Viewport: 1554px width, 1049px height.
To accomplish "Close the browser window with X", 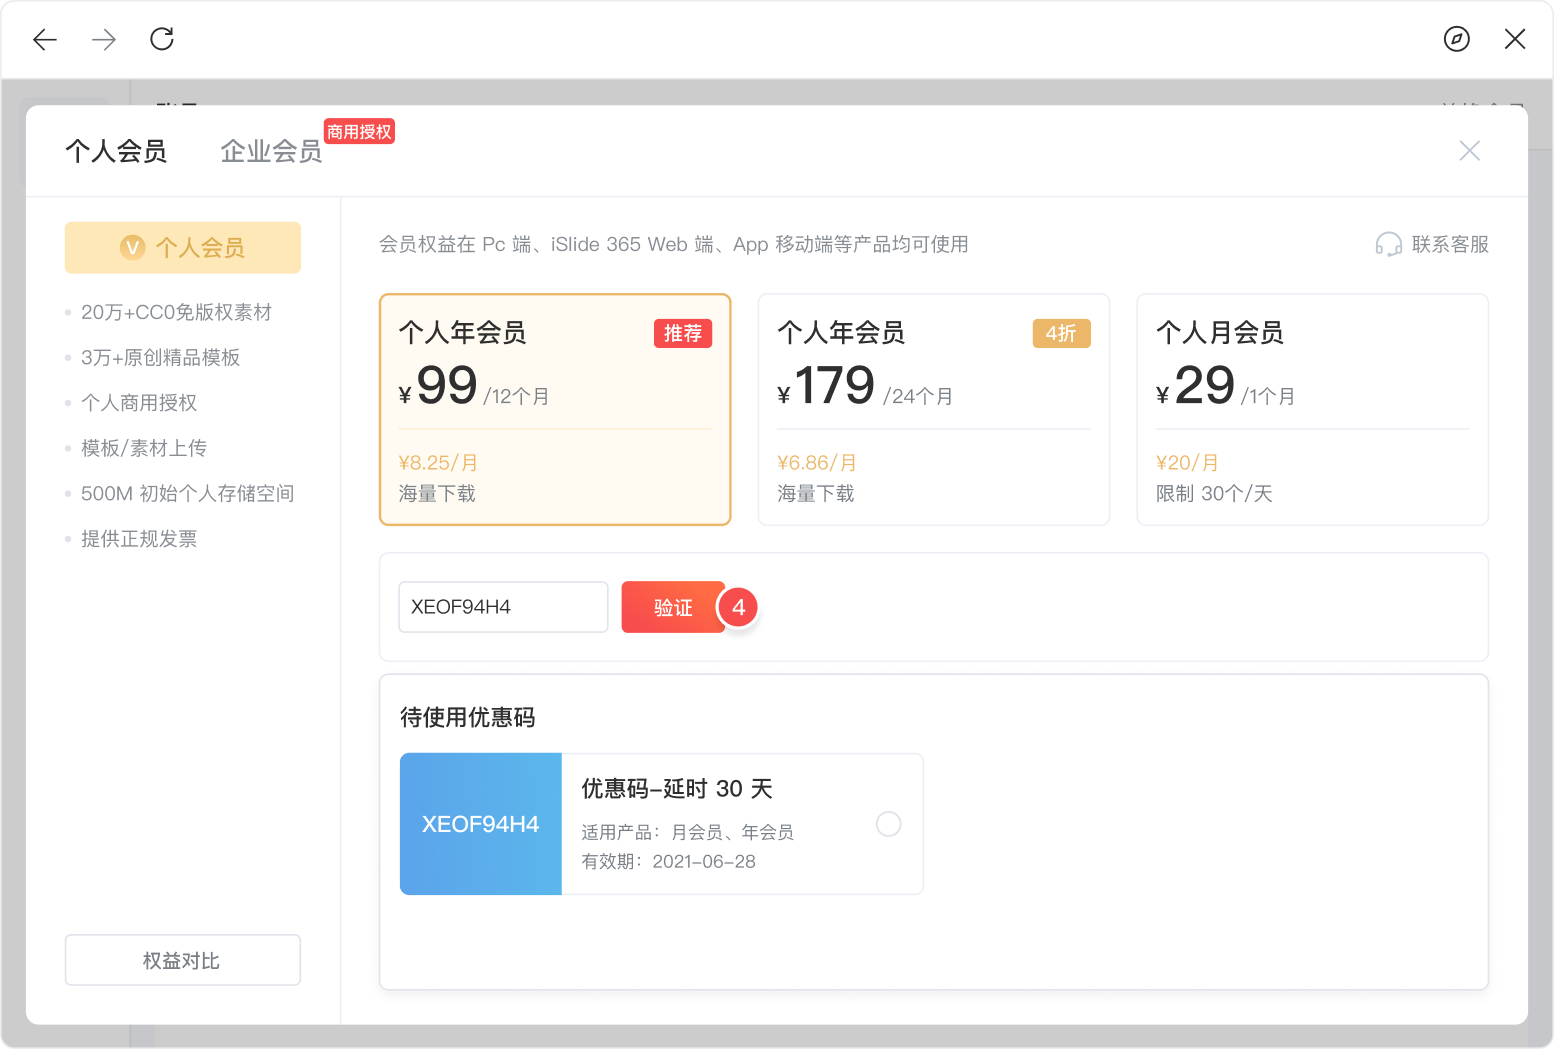I will coord(1514,39).
